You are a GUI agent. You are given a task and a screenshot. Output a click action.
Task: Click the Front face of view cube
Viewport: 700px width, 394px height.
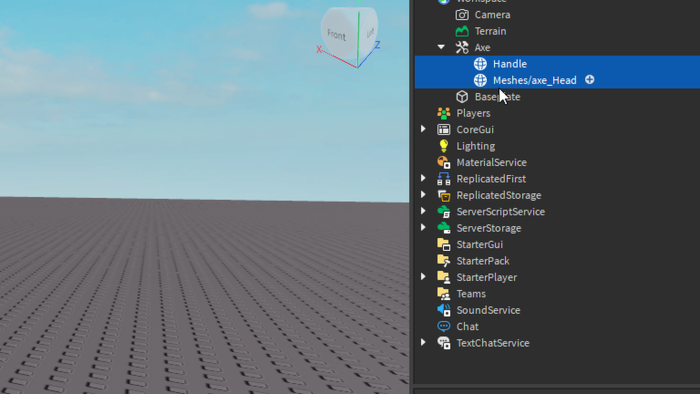(338, 36)
